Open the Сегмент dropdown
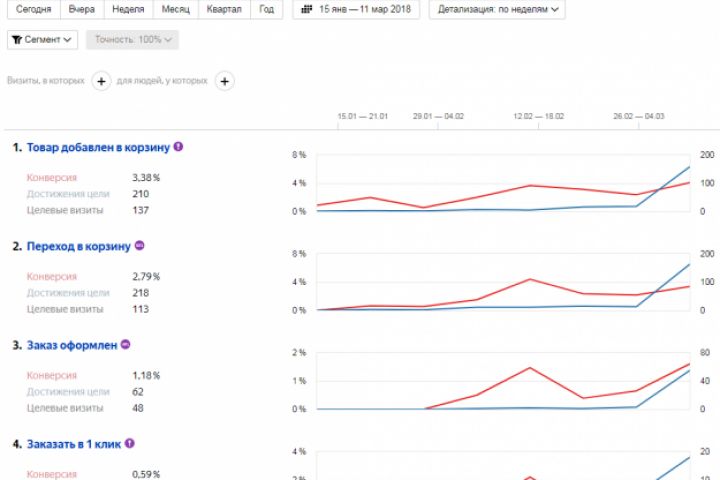Viewport: 720px width, 480px height. coord(42,40)
